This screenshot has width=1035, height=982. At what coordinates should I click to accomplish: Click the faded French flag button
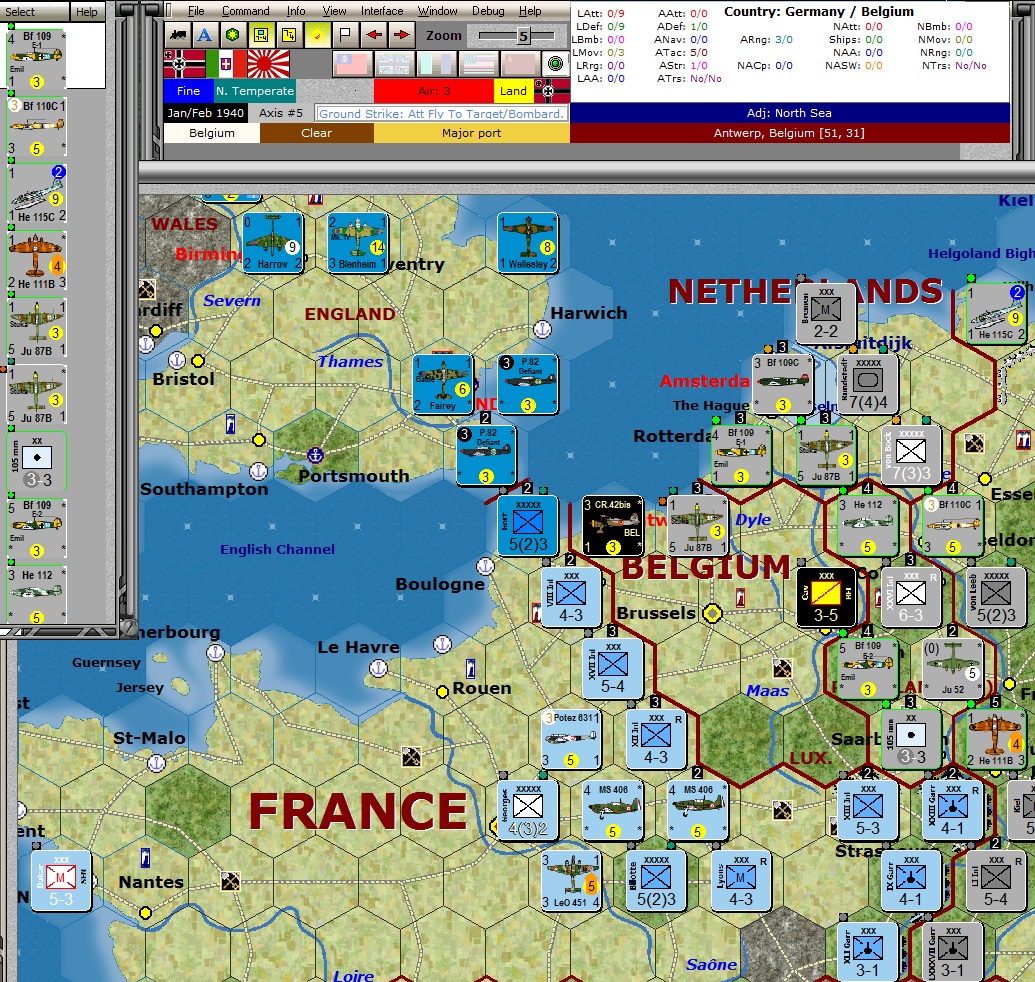coord(436,64)
